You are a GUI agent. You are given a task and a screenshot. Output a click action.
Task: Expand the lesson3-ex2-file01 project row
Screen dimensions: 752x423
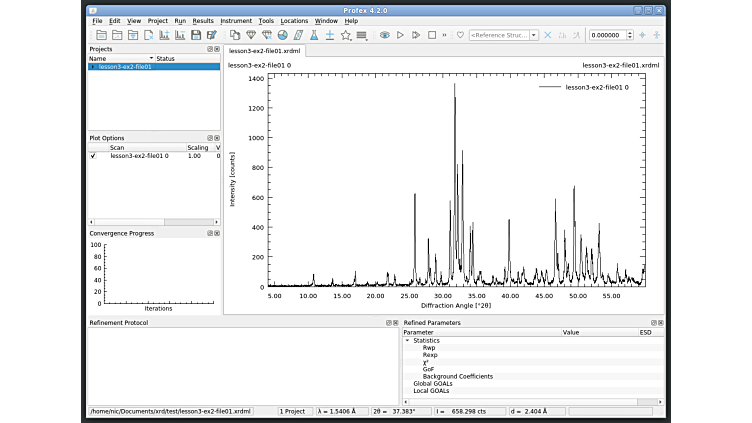coord(93,67)
